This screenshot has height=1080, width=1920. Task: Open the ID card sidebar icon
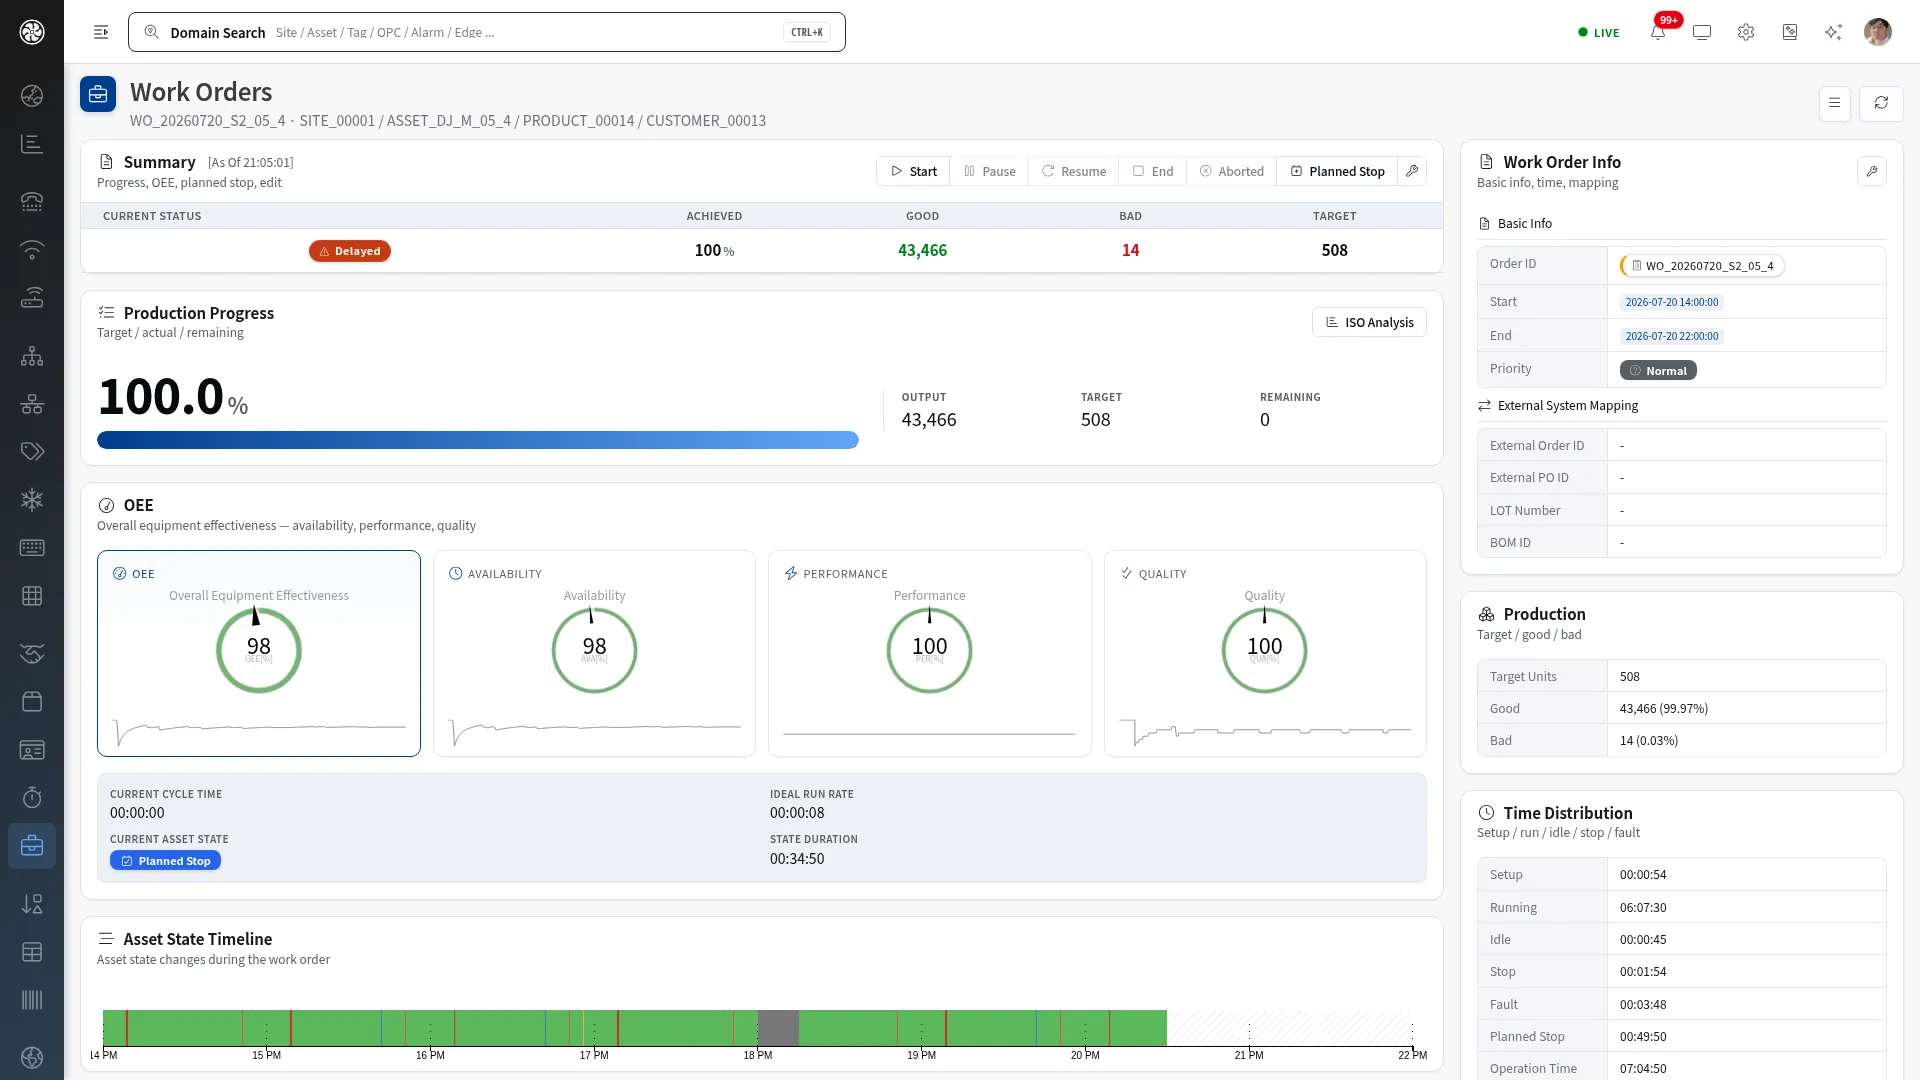pos(32,750)
